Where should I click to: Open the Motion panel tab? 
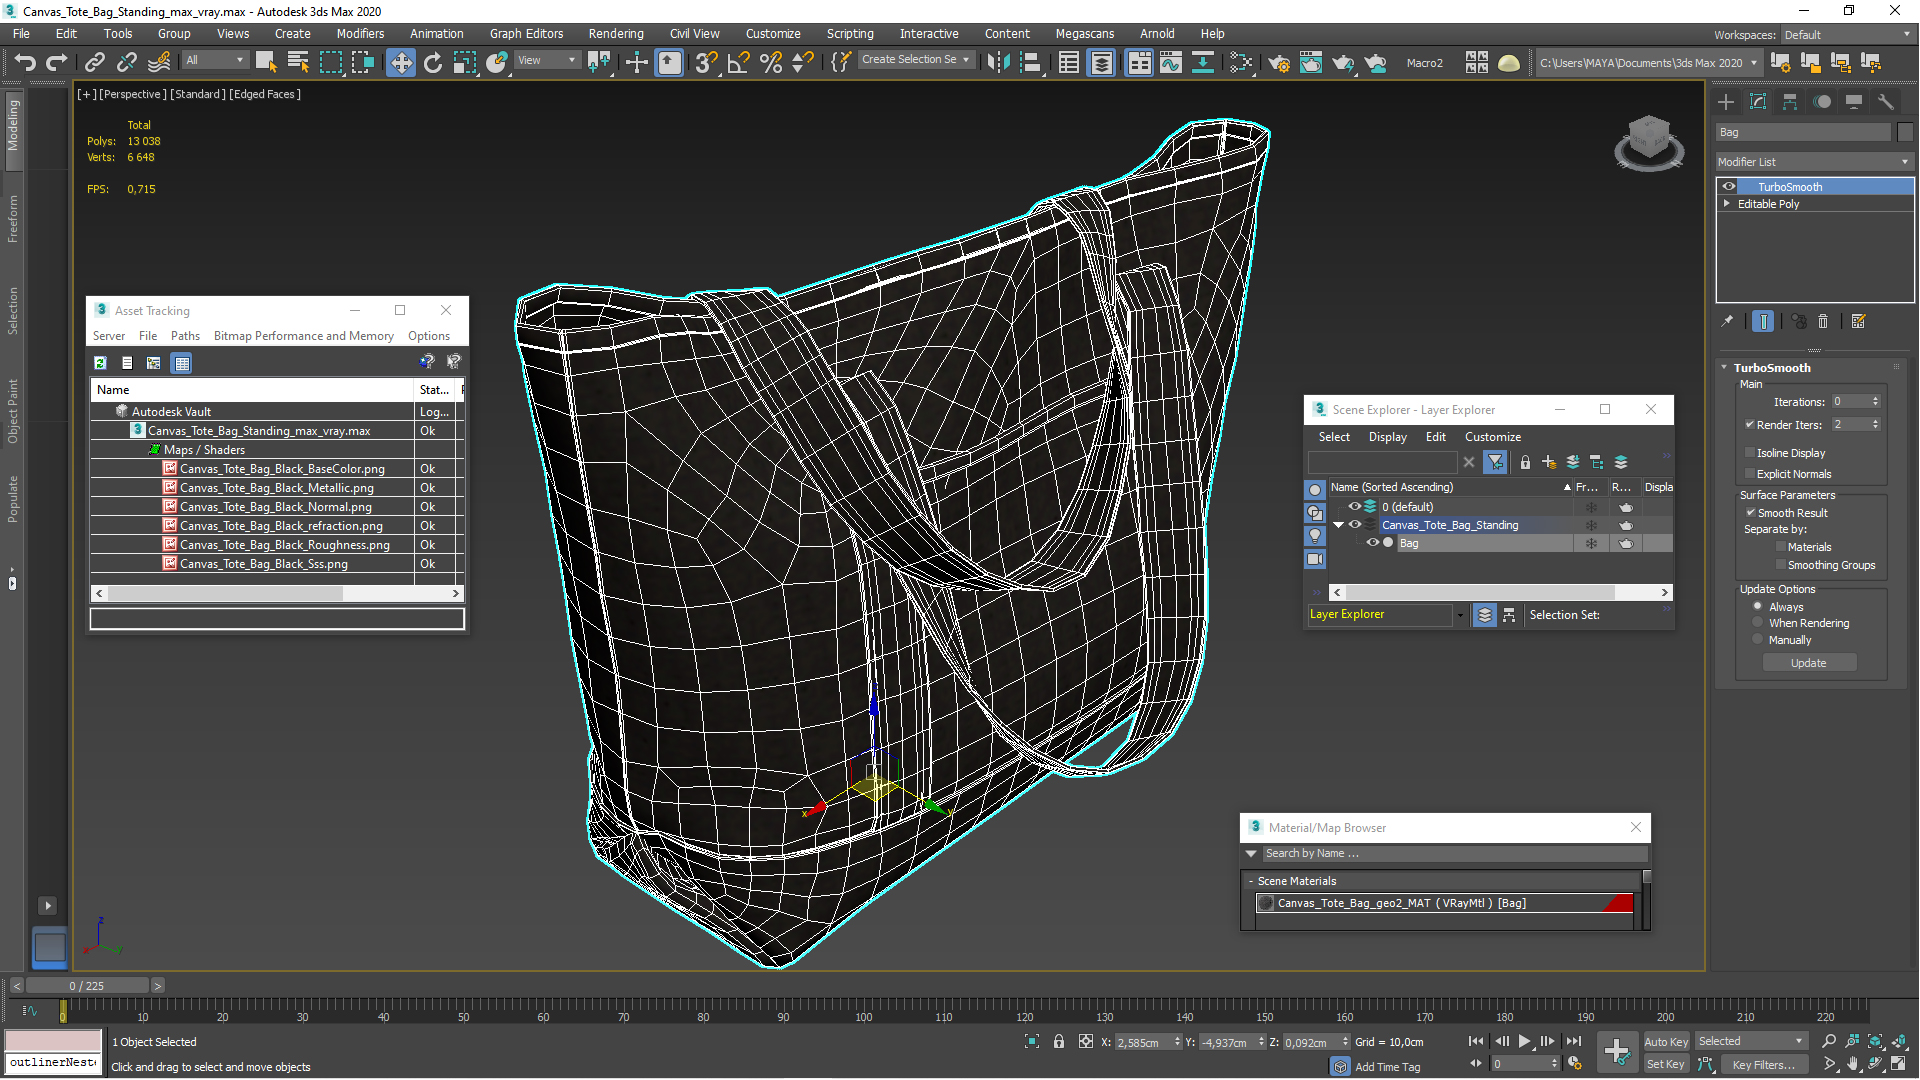1822,102
